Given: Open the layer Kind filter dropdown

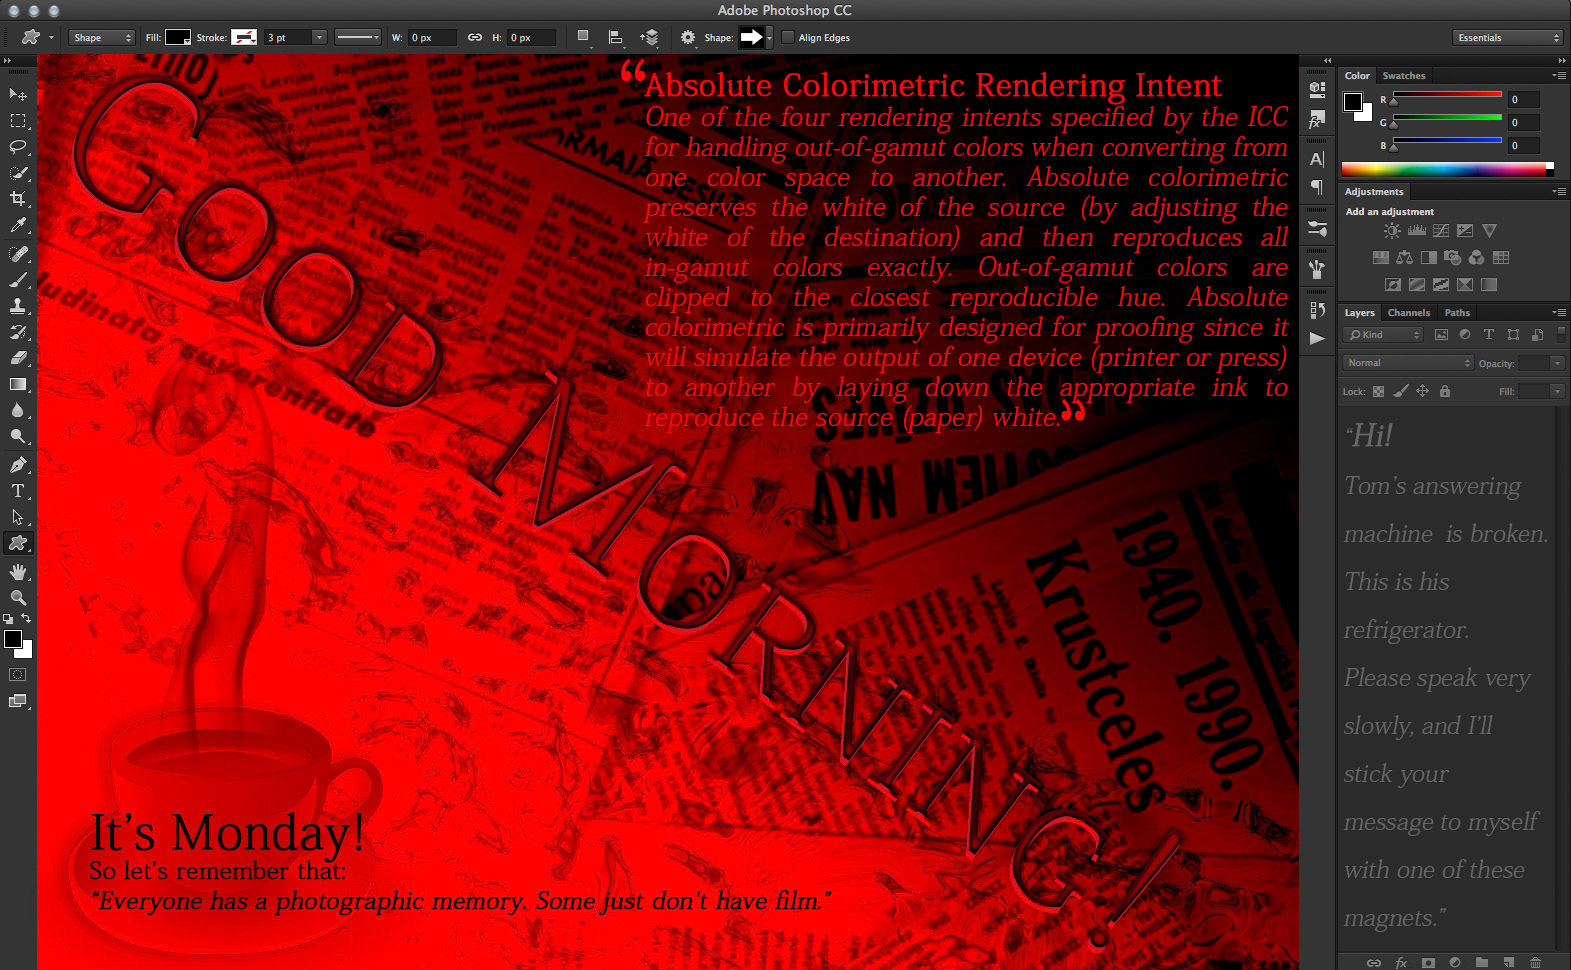Looking at the screenshot, I should 1383,335.
